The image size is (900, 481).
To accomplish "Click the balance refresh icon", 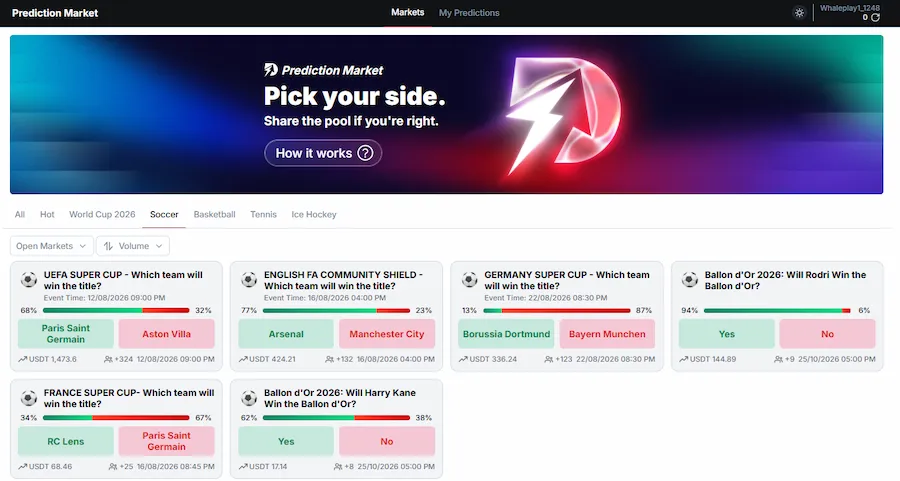I will click(x=875, y=17).
